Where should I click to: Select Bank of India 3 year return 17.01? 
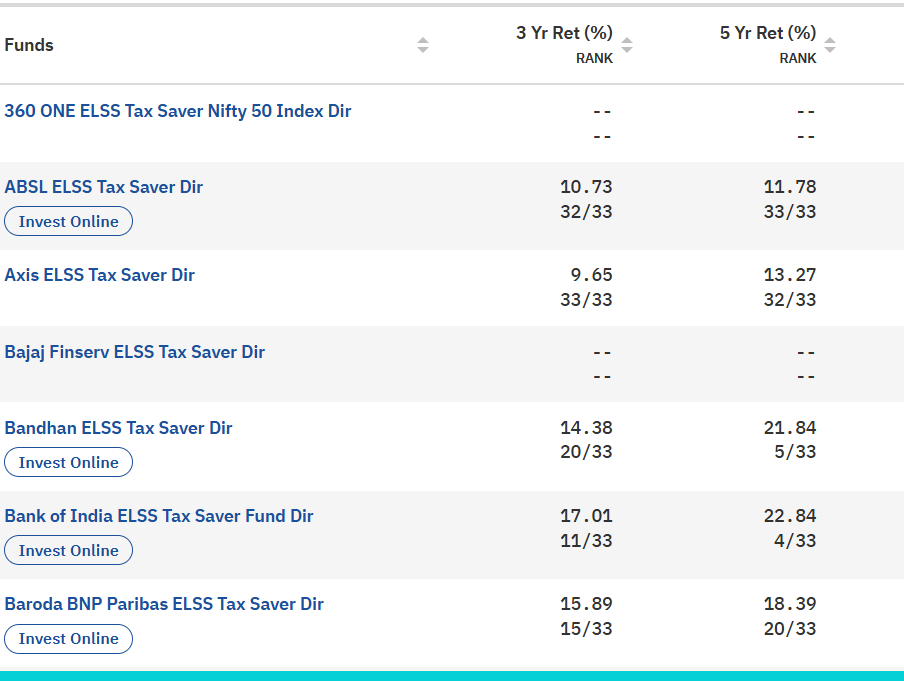(586, 516)
